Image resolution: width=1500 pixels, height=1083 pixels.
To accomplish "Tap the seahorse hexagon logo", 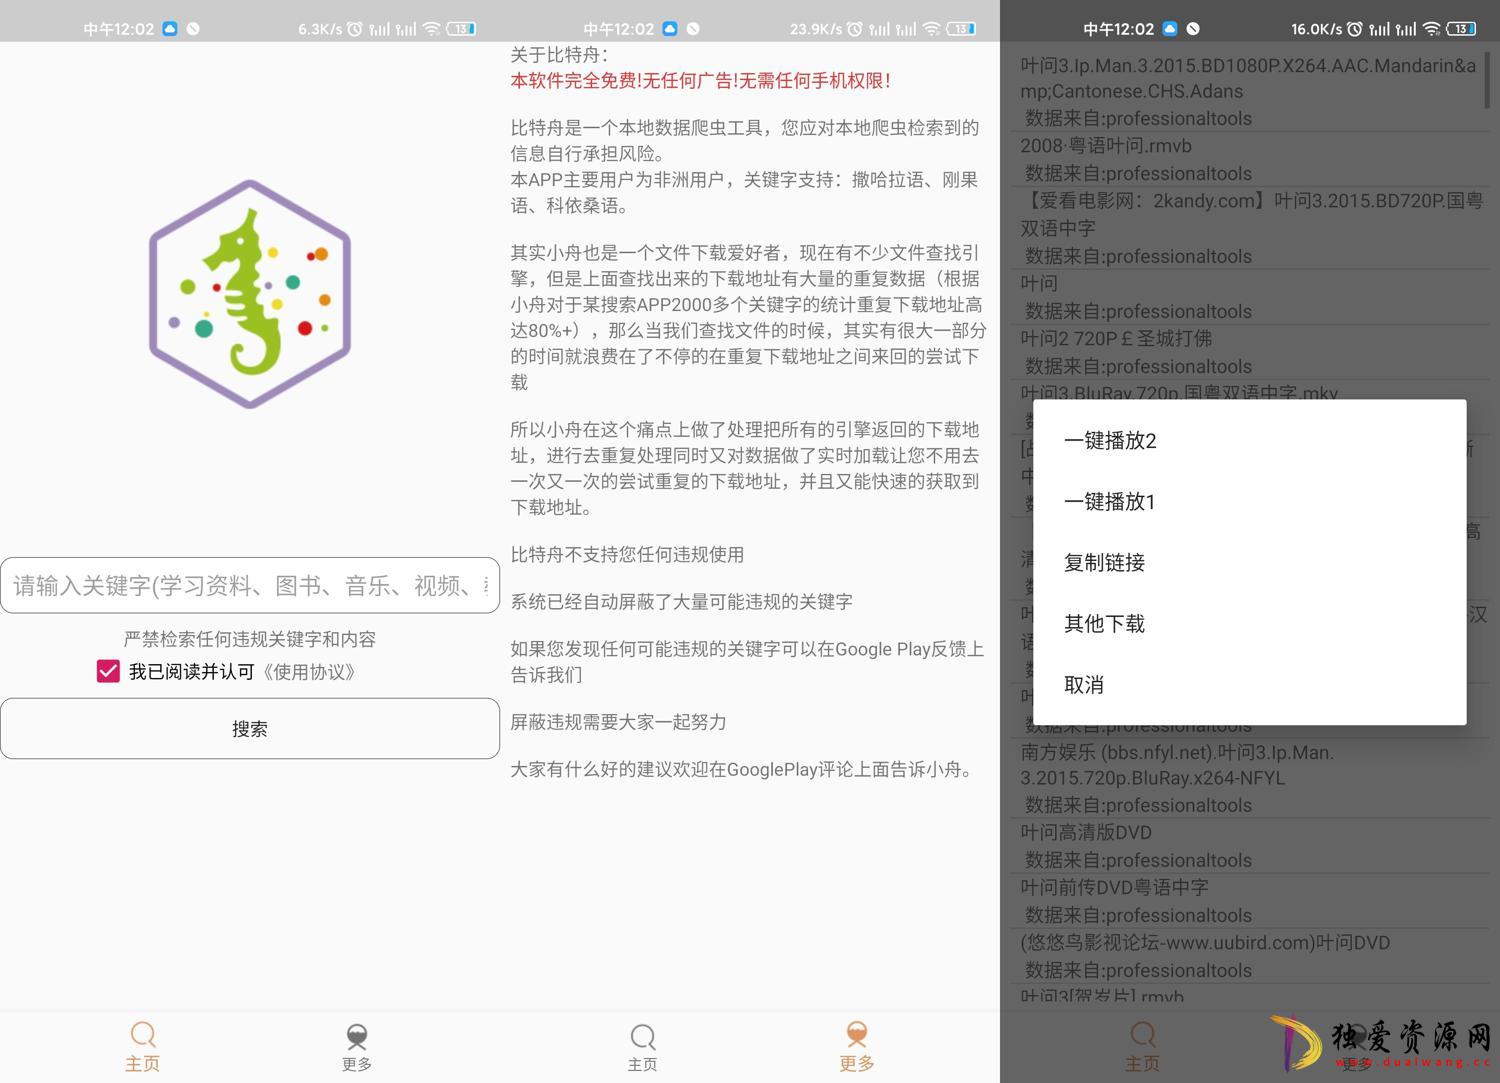I will (250, 294).
